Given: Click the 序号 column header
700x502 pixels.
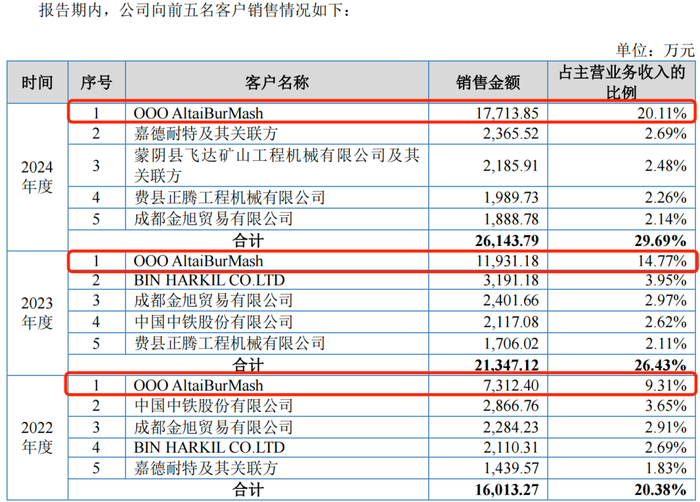Looking at the screenshot, I should tap(96, 83).
